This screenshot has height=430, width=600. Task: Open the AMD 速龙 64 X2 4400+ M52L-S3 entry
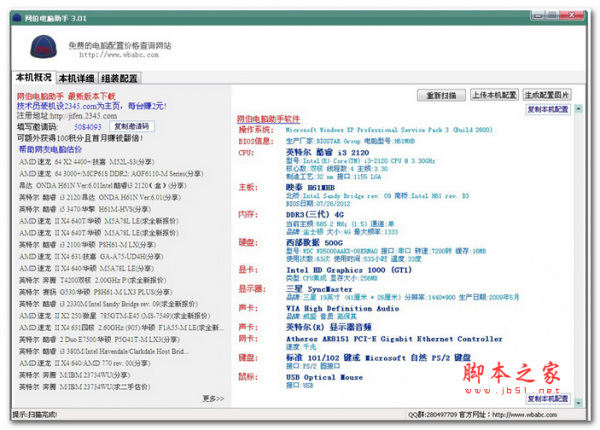[87, 162]
